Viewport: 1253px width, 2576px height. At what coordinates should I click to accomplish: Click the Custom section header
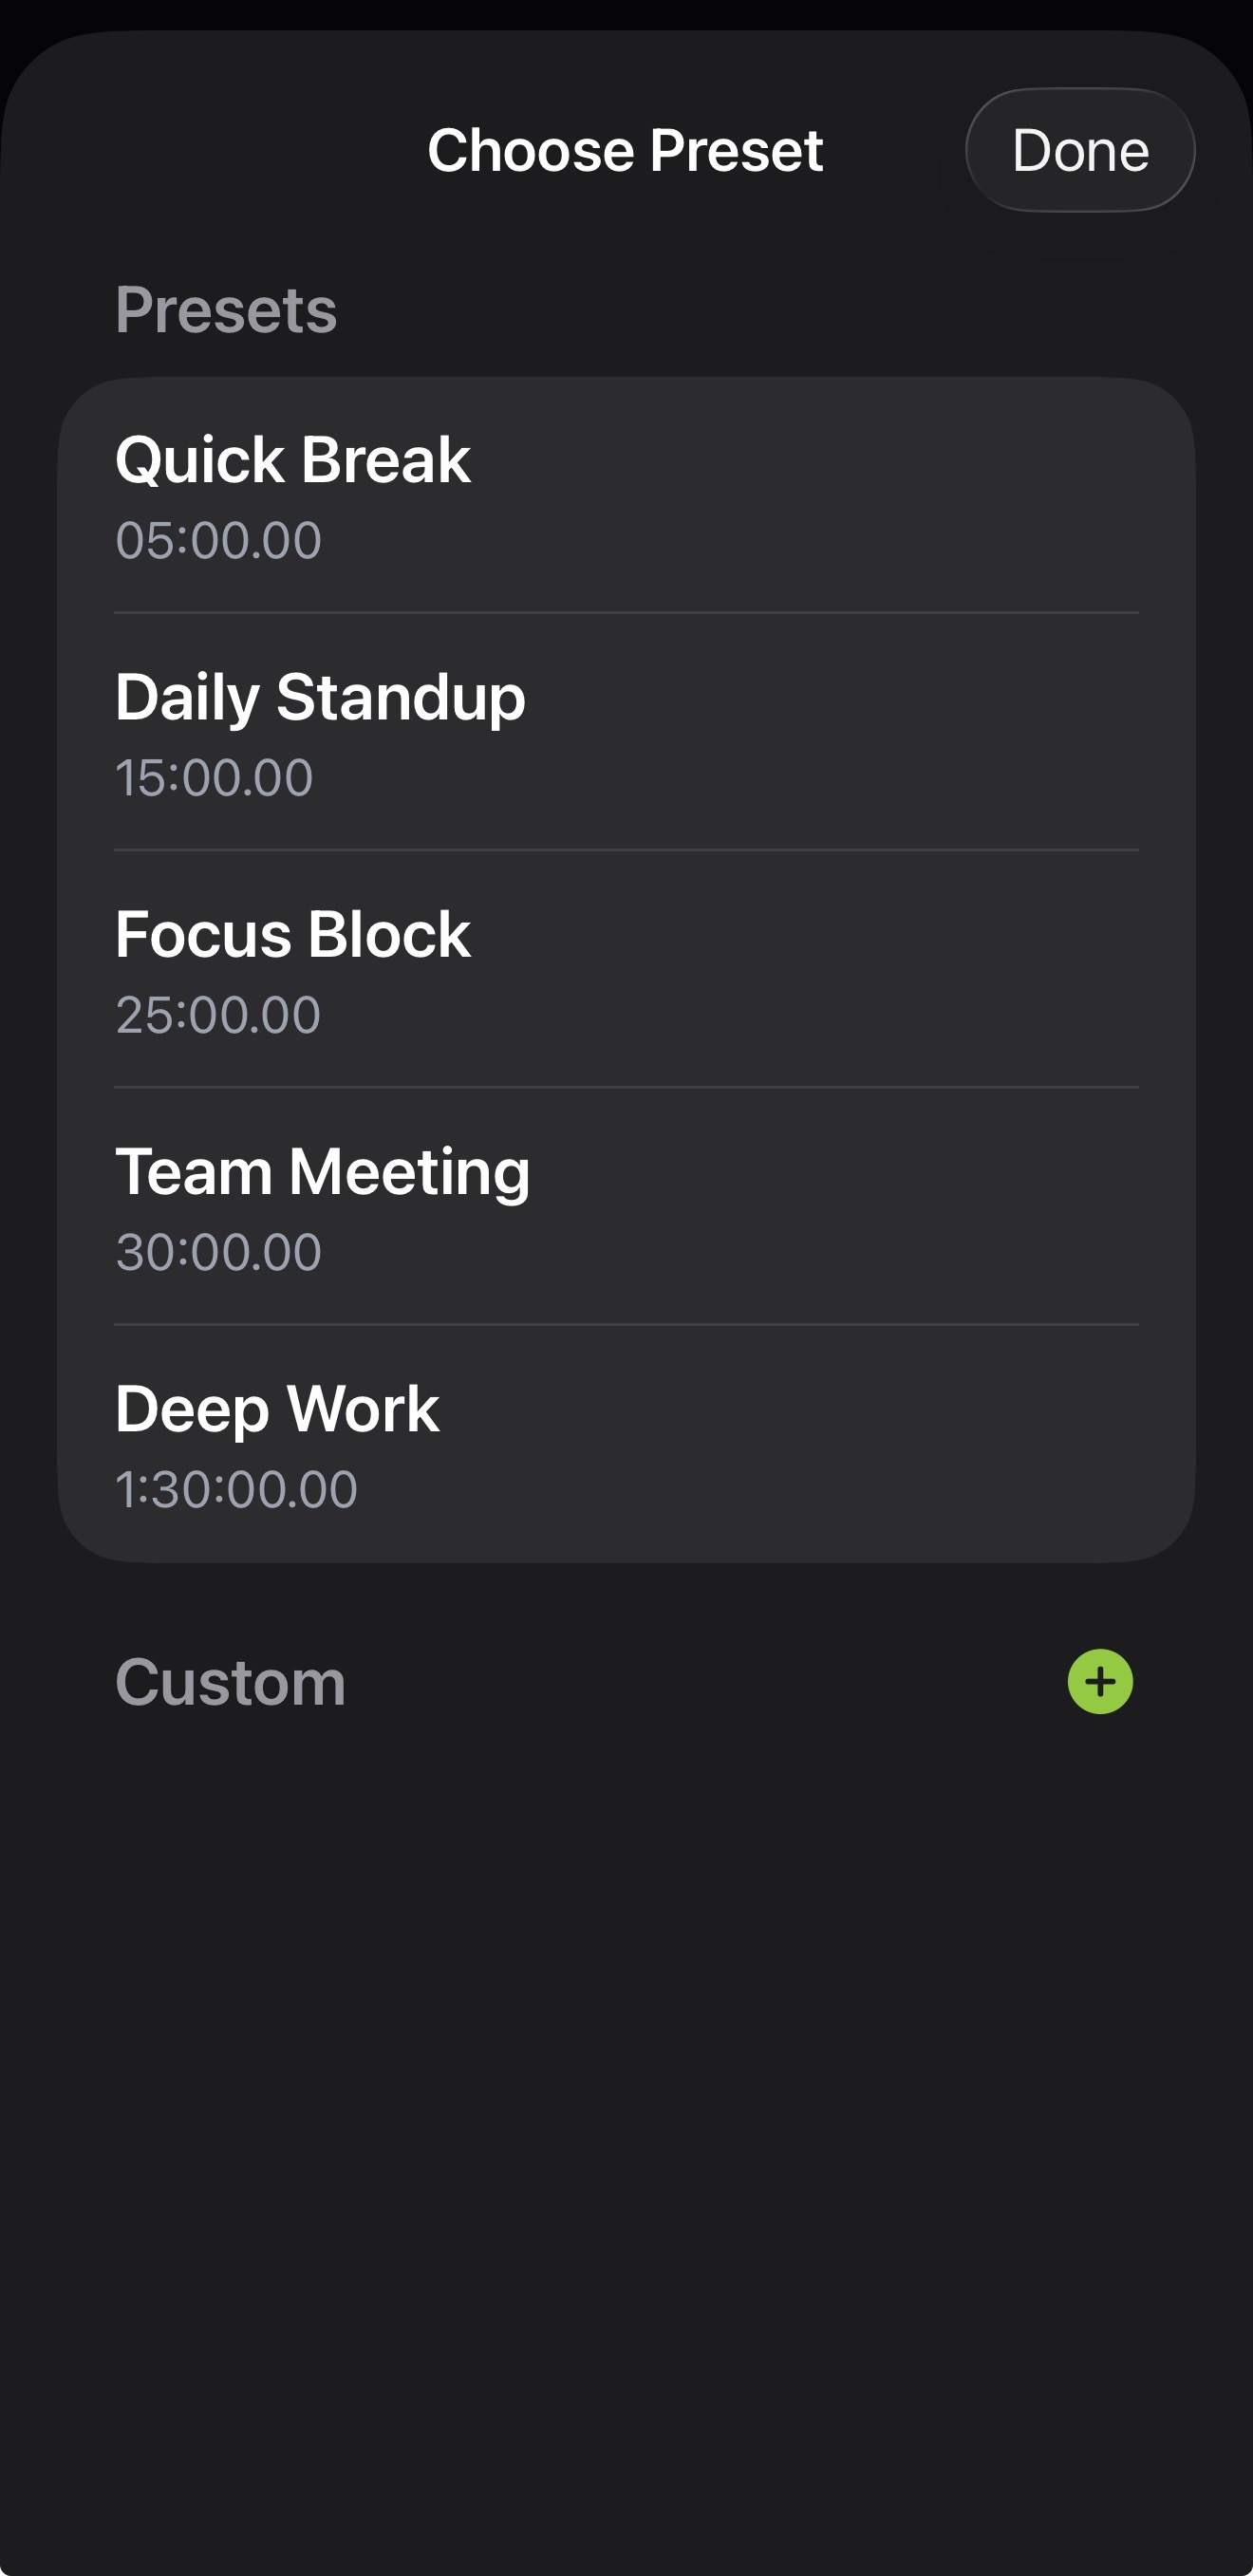click(230, 1682)
